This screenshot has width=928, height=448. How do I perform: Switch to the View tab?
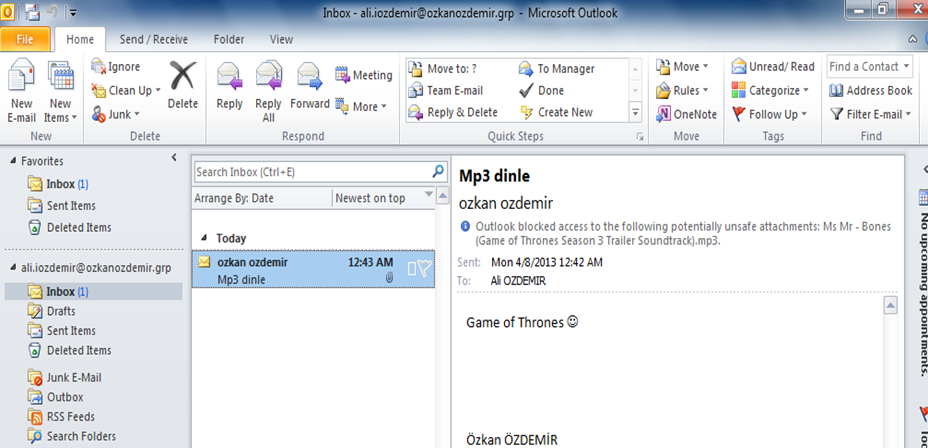tap(281, 40)
